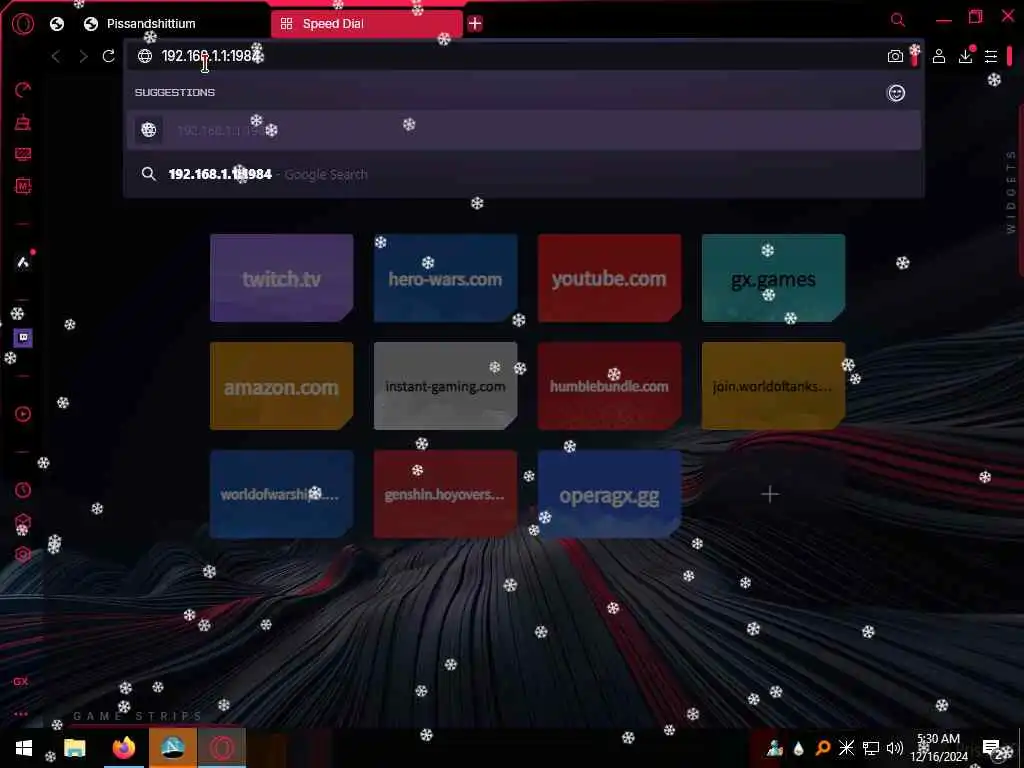Take a snapshot with the camera icon
This screenshot has height=768, width=1024.
point(895,57)
